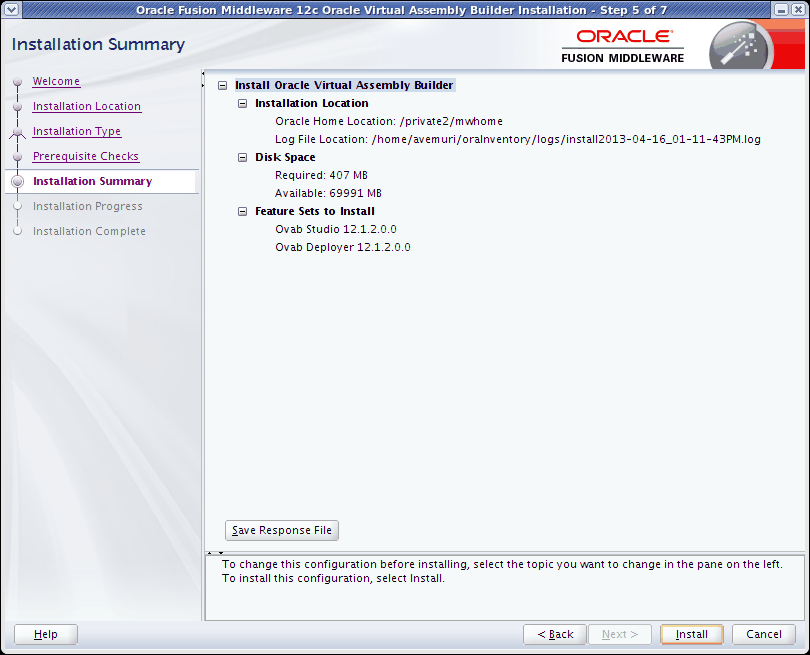Viewport: 810px width, 655px height.
Task: Click the Installation Complete step label
Action: point(89,231)
